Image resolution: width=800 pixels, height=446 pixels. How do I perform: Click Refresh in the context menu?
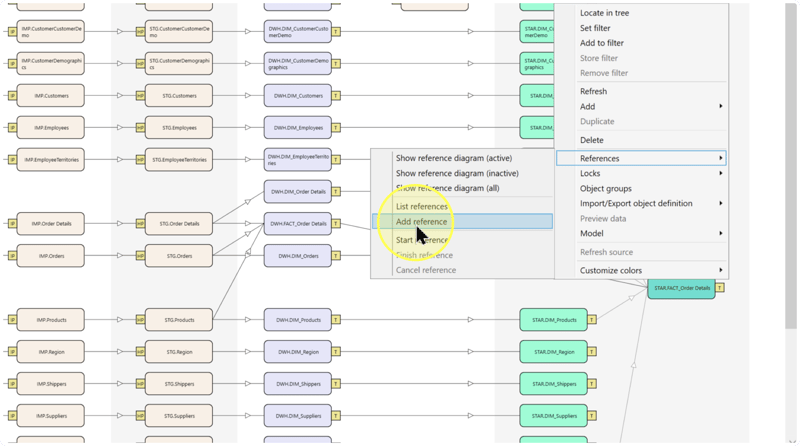point(593,91)
